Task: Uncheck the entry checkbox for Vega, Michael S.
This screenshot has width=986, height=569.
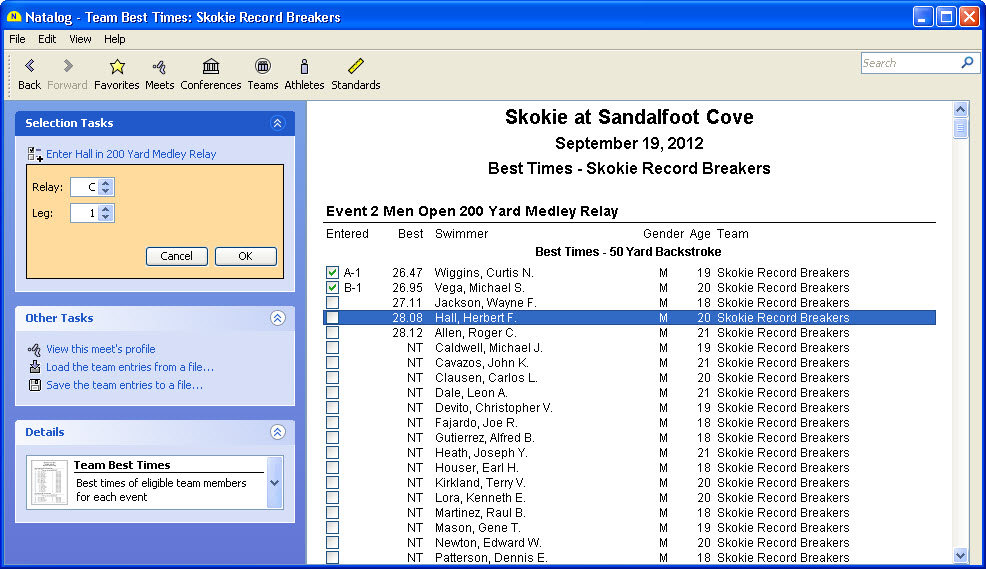Action: click(332, 288)
